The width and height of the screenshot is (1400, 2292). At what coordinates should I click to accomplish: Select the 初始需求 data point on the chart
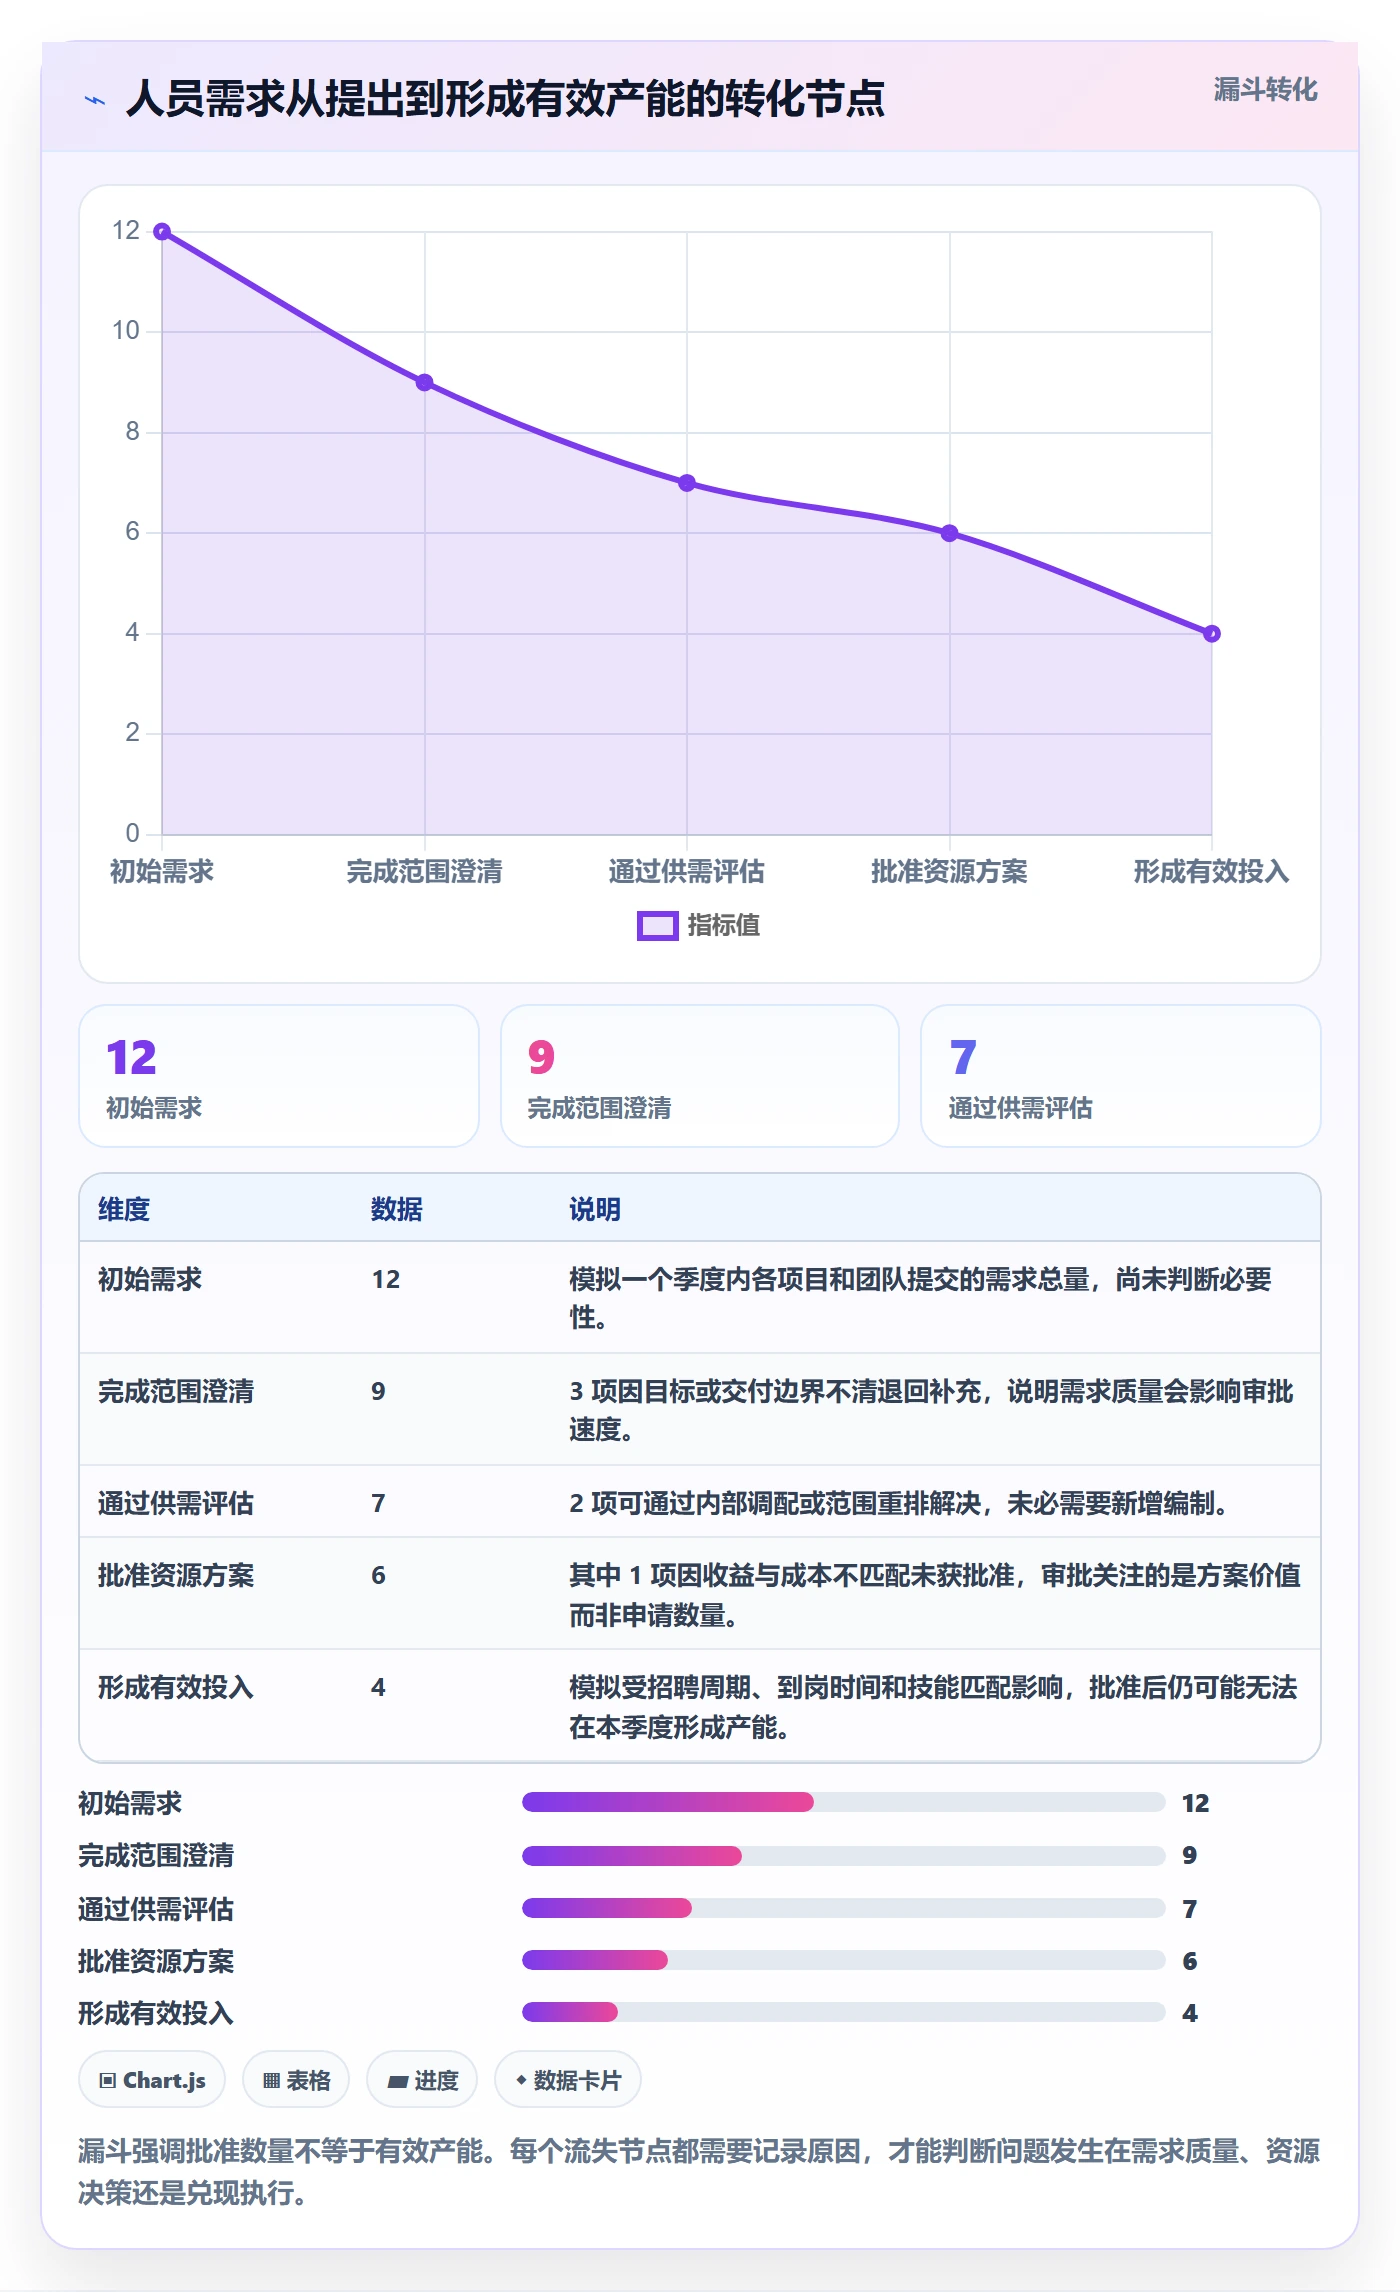pyautogui.click(x=162, y=232)
